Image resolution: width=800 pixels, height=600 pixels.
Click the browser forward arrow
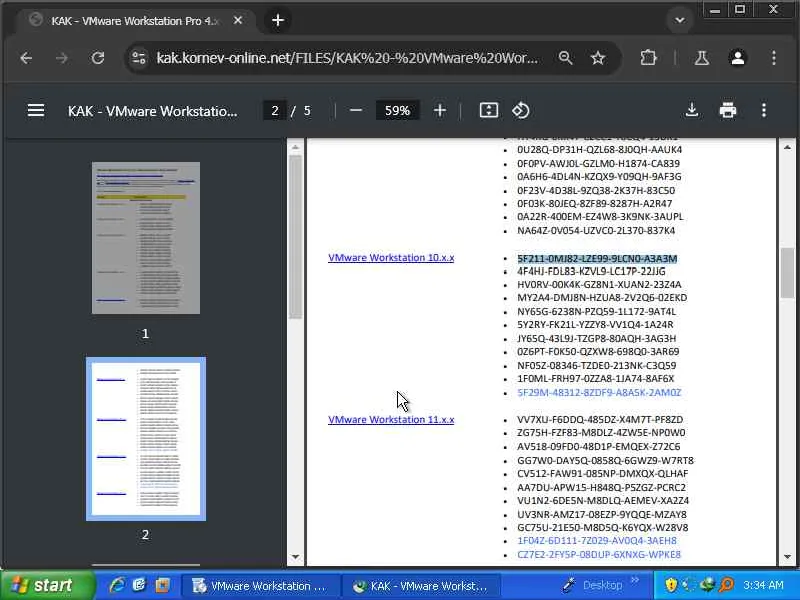(62, 58)
